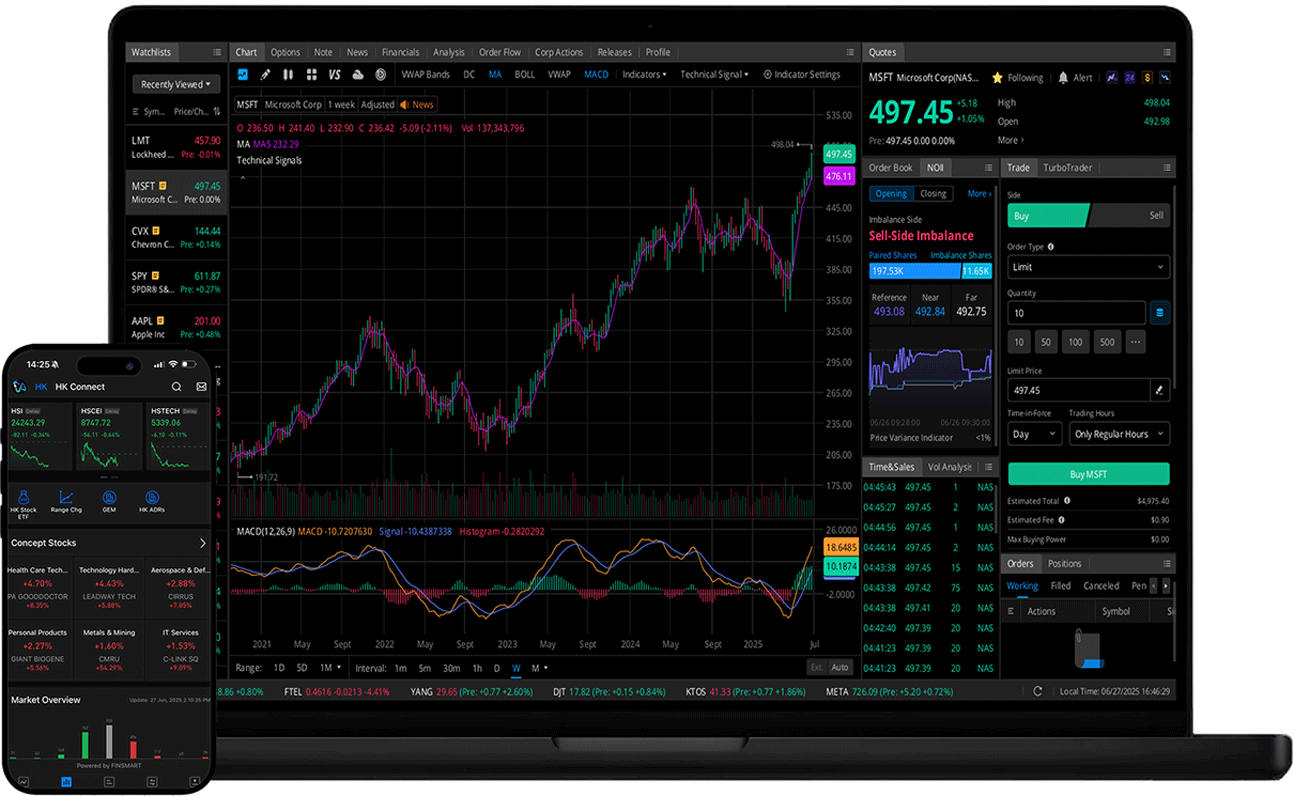Open the HK Stock ETF icon on phone
1293x797 pixels.
pyautogui.click(x=23, y=500)
